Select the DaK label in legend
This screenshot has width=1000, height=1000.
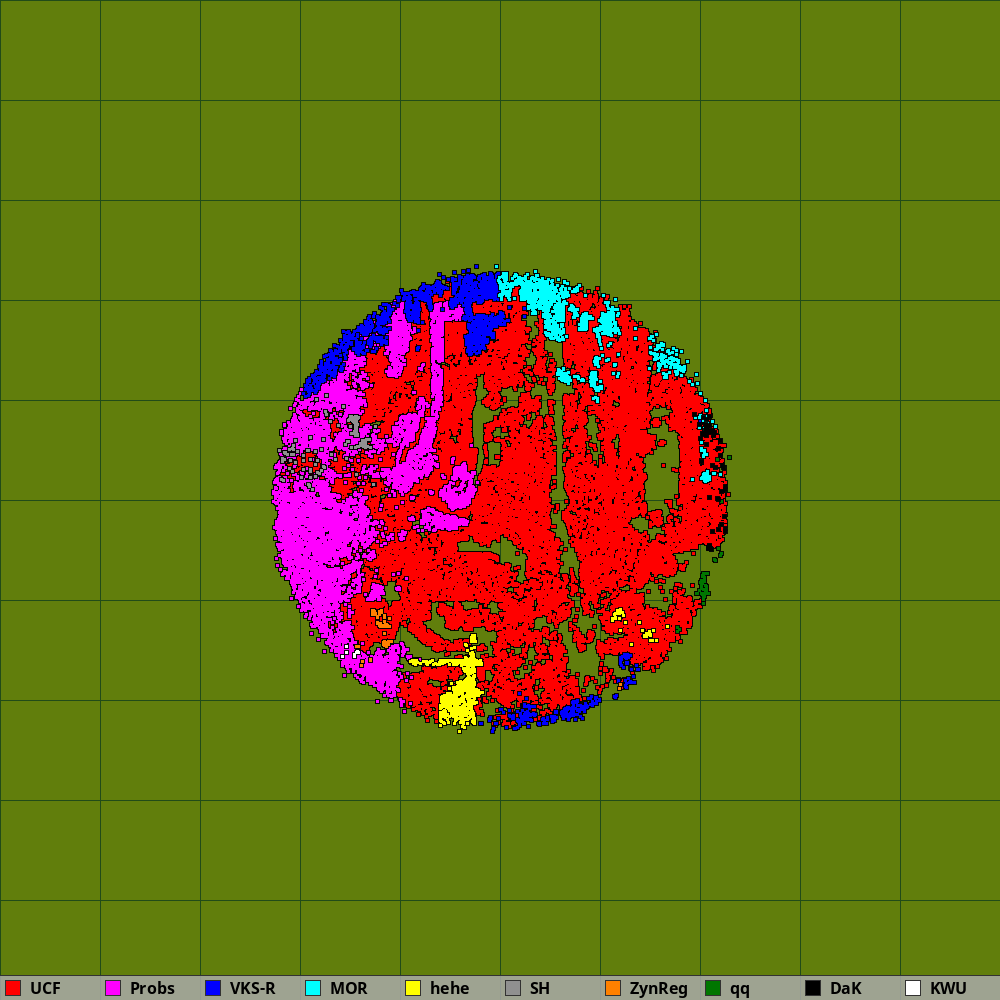(x=846, y=988)
